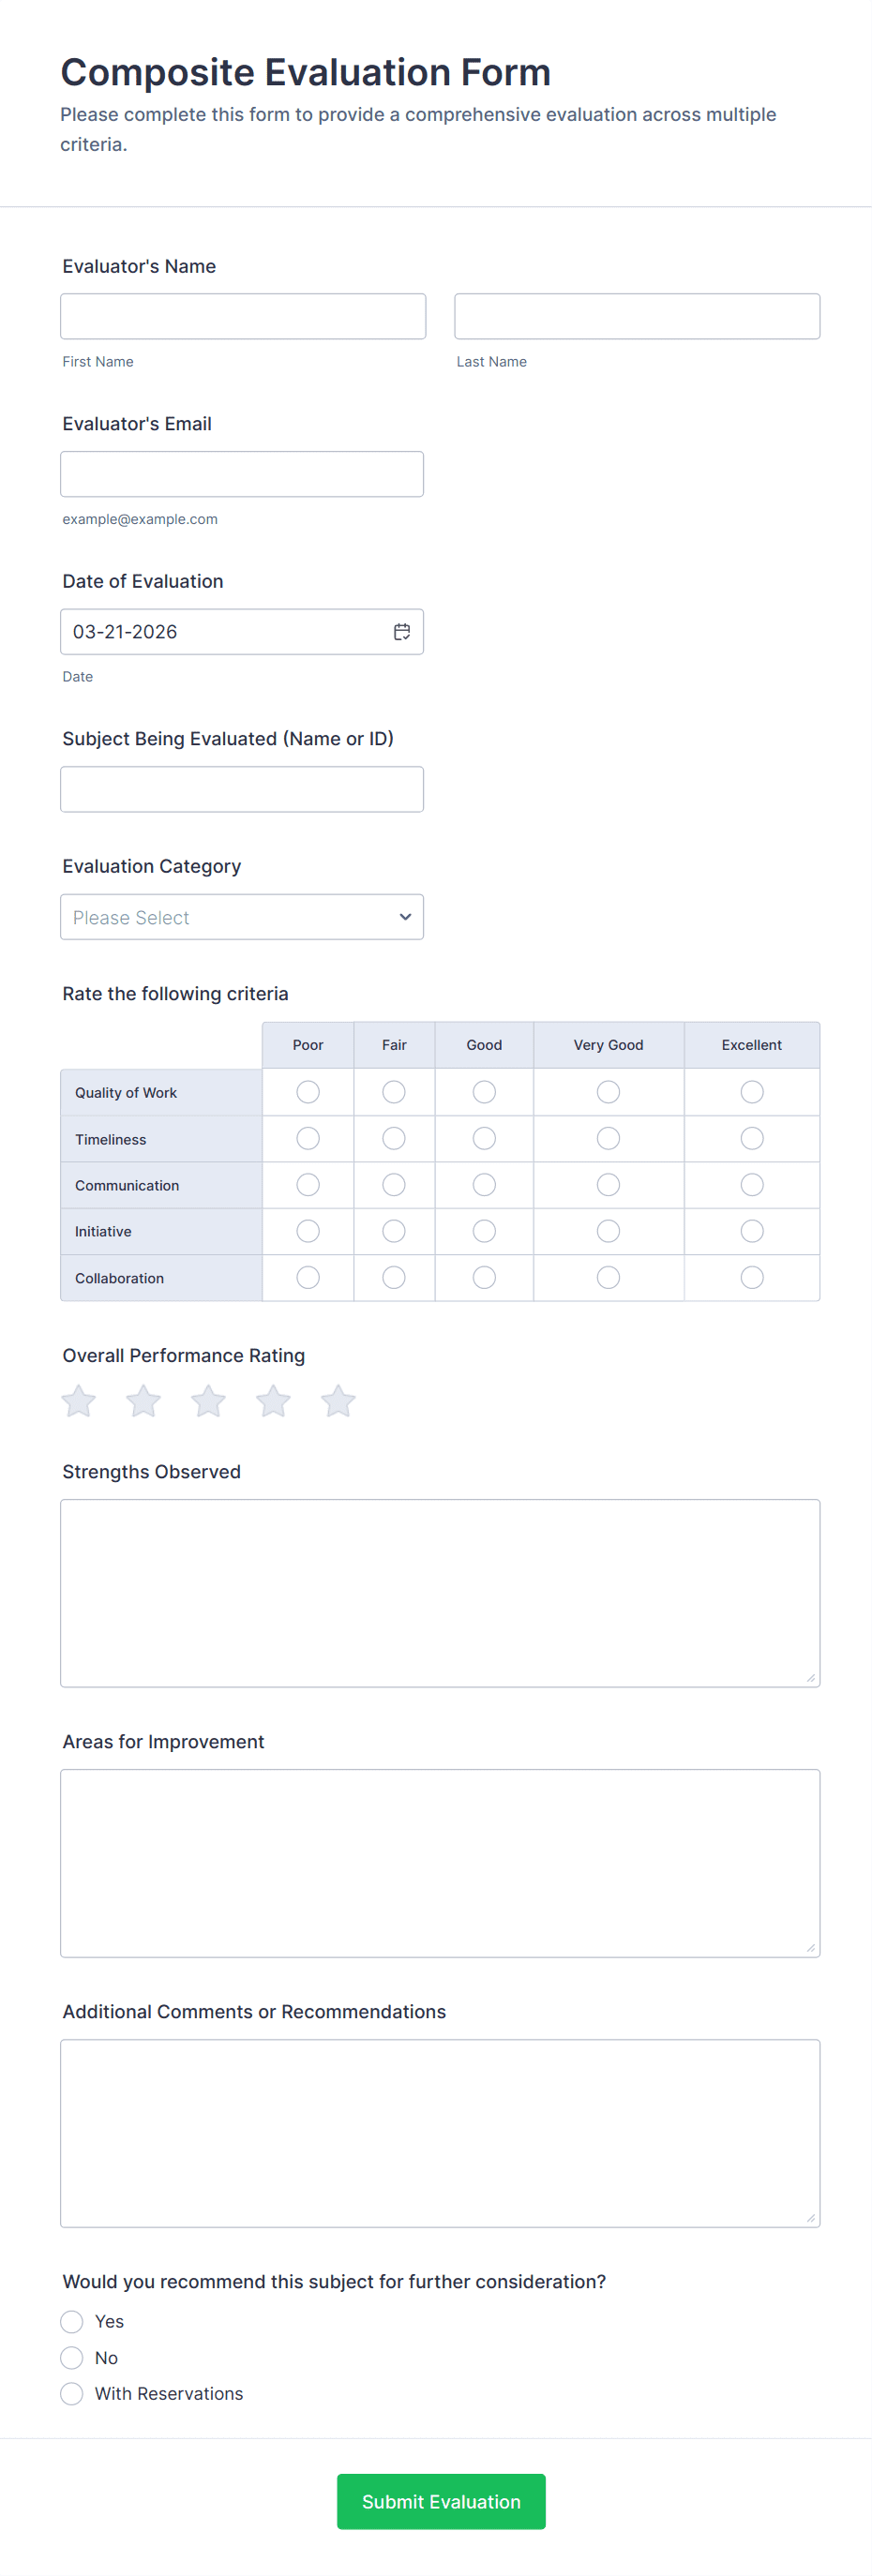Select the second star in the rating row

tap(143, 1401)
